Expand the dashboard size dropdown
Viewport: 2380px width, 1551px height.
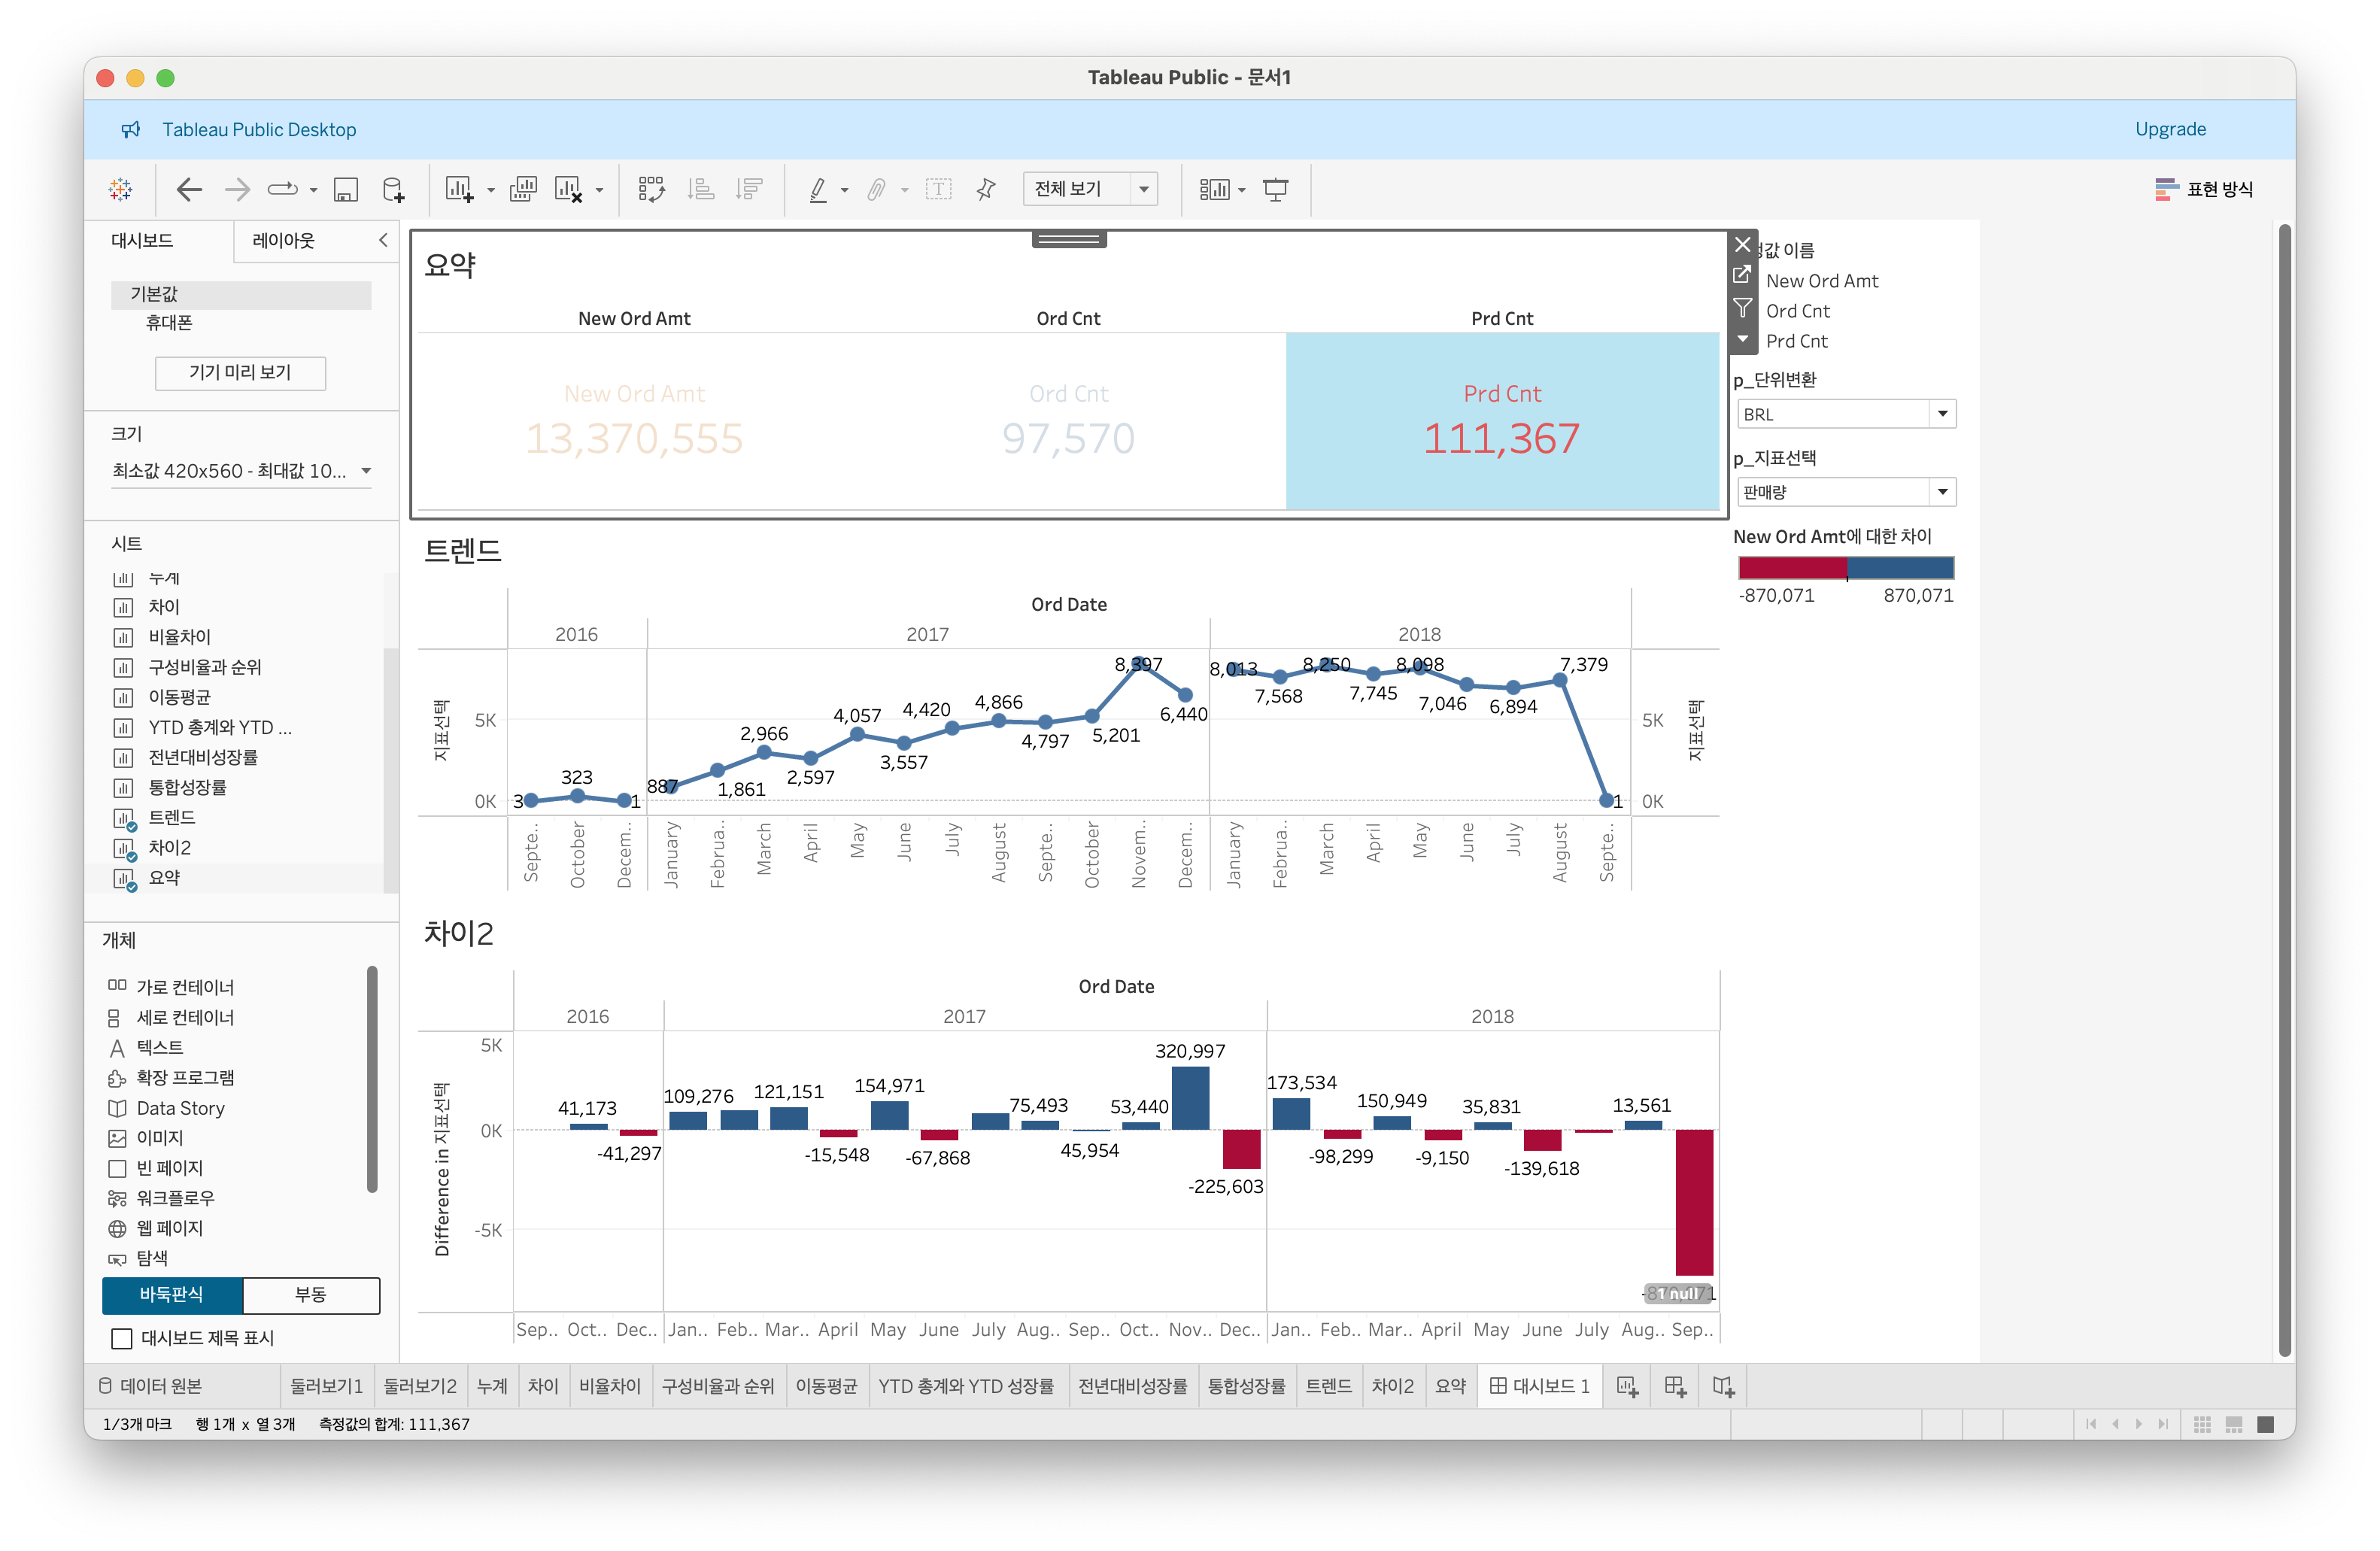click(366, 471)
